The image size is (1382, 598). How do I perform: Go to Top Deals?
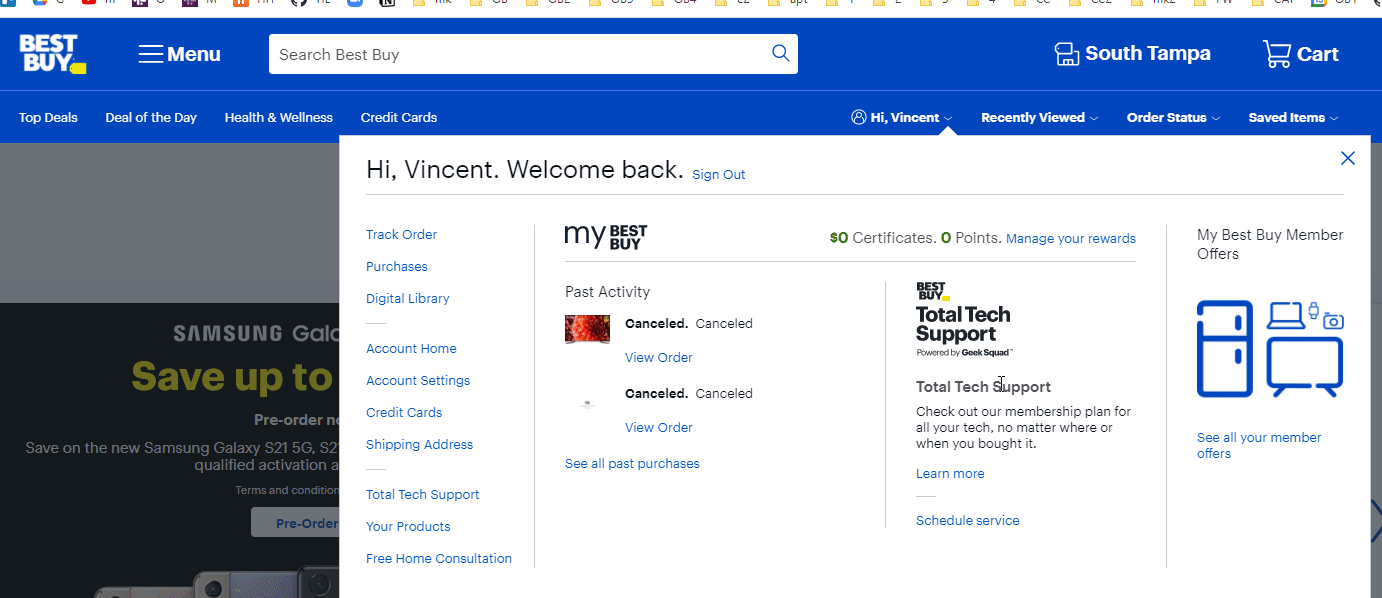pos(48,118)
